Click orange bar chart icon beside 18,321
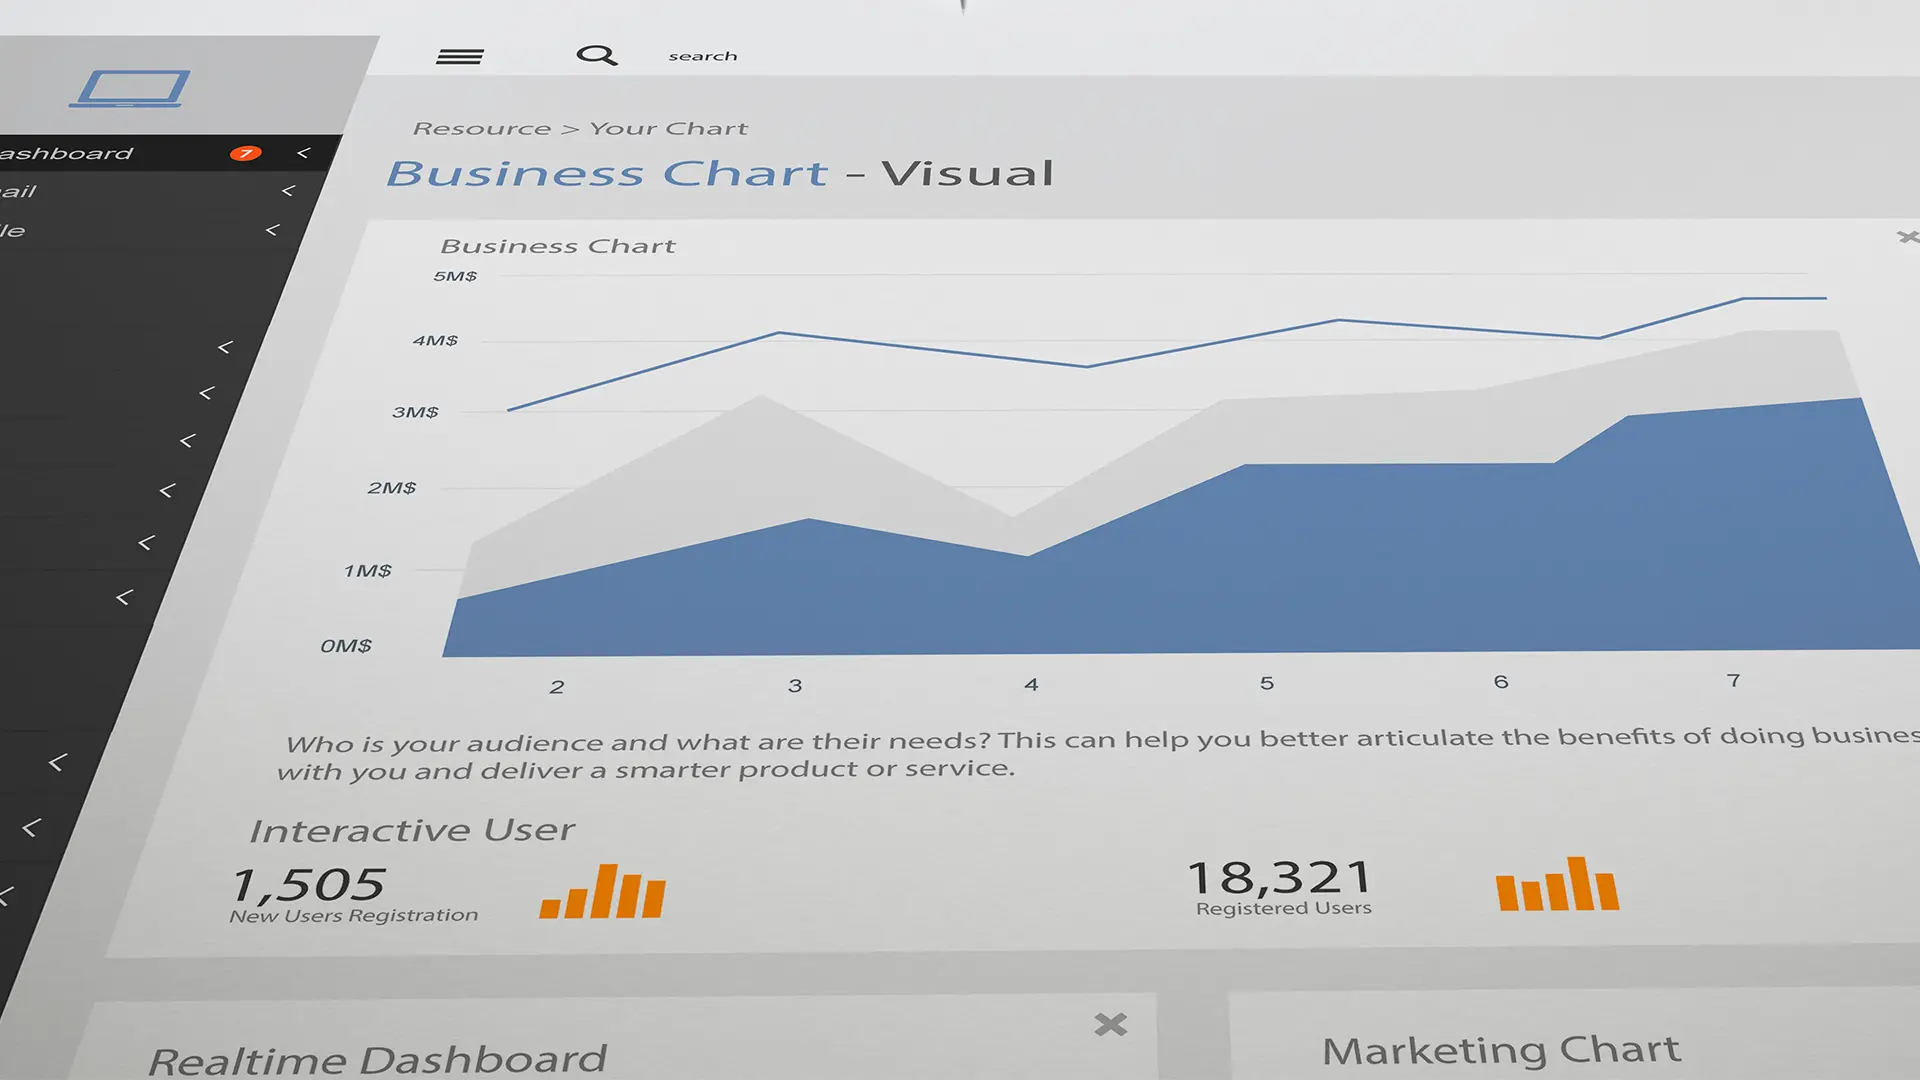The image size is (1920, 1080). point(1557,885)
